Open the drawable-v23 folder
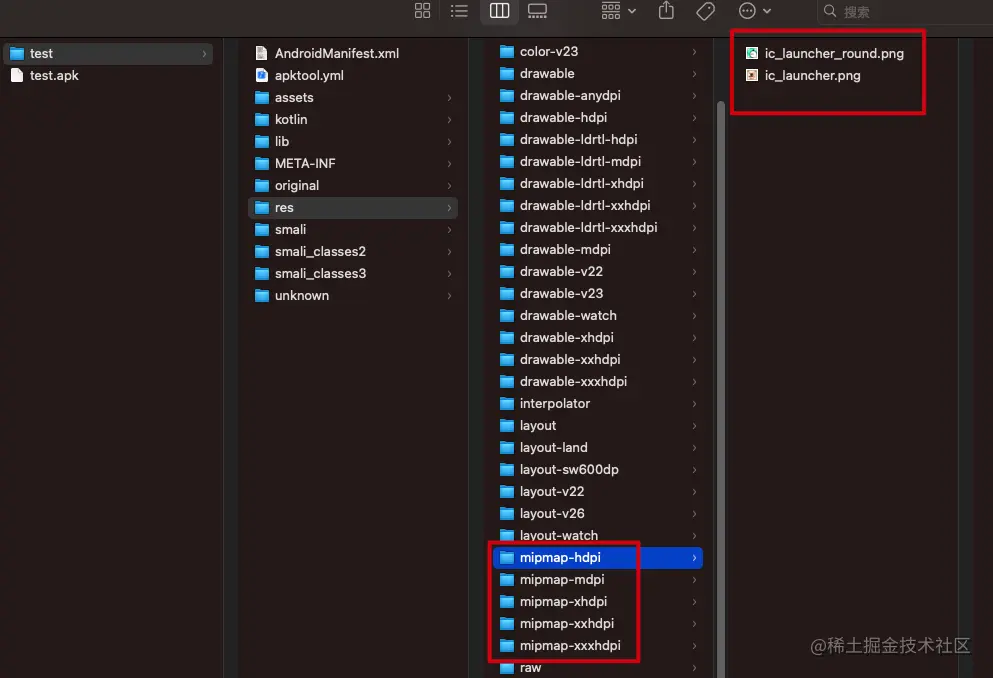993x678 pixels. 598,294
